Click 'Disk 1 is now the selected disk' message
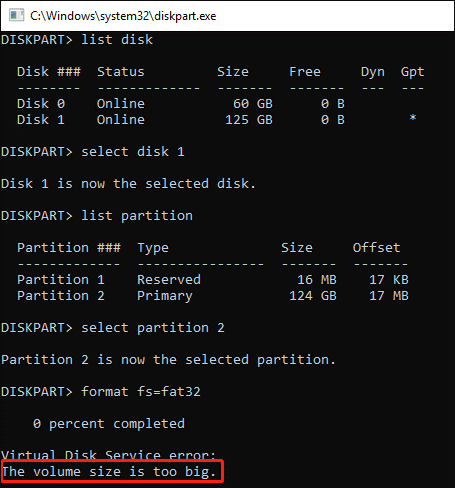This screenshot has height=488, width=455. (128, 184)
